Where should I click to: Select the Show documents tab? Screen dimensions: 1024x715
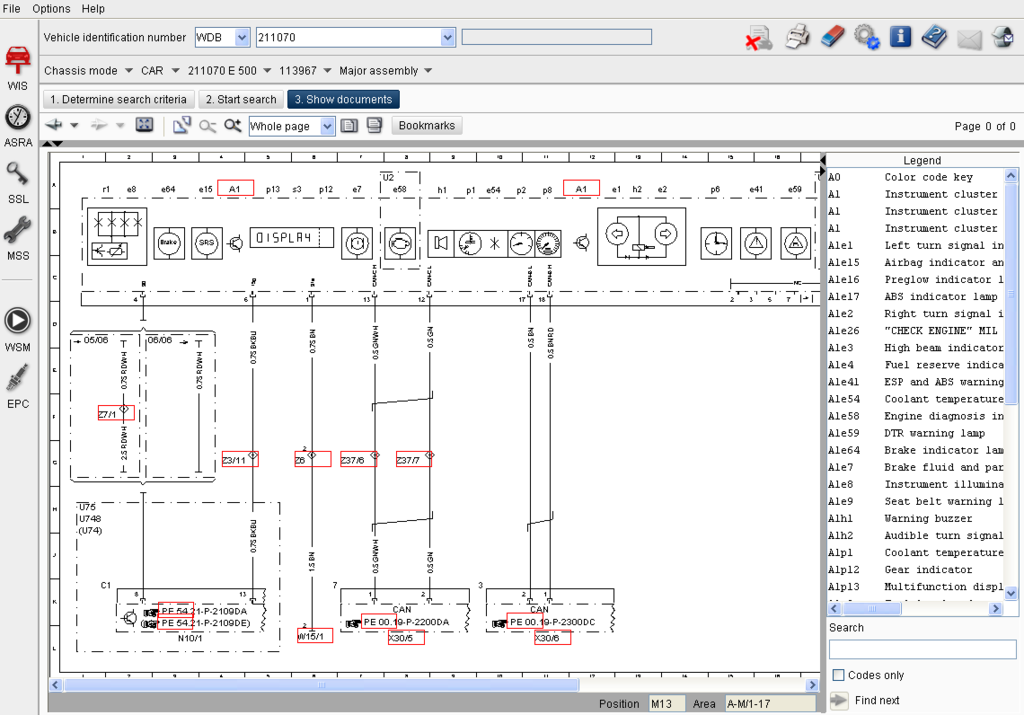click(343, 99)
